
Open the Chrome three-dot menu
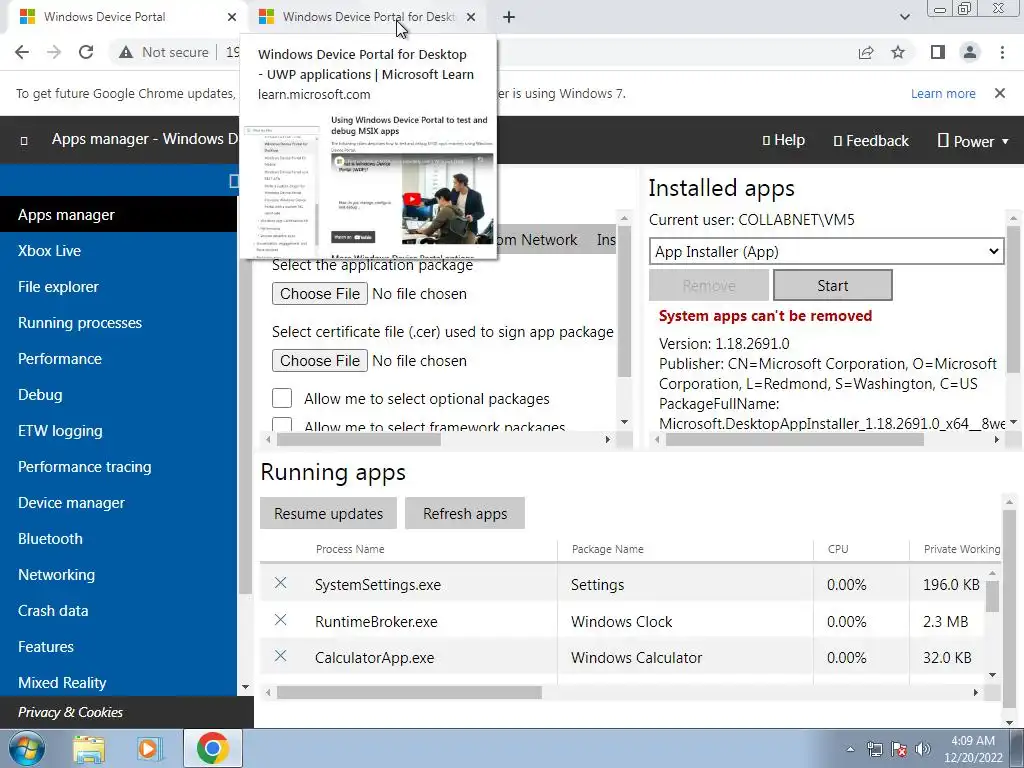(1002, 52)
